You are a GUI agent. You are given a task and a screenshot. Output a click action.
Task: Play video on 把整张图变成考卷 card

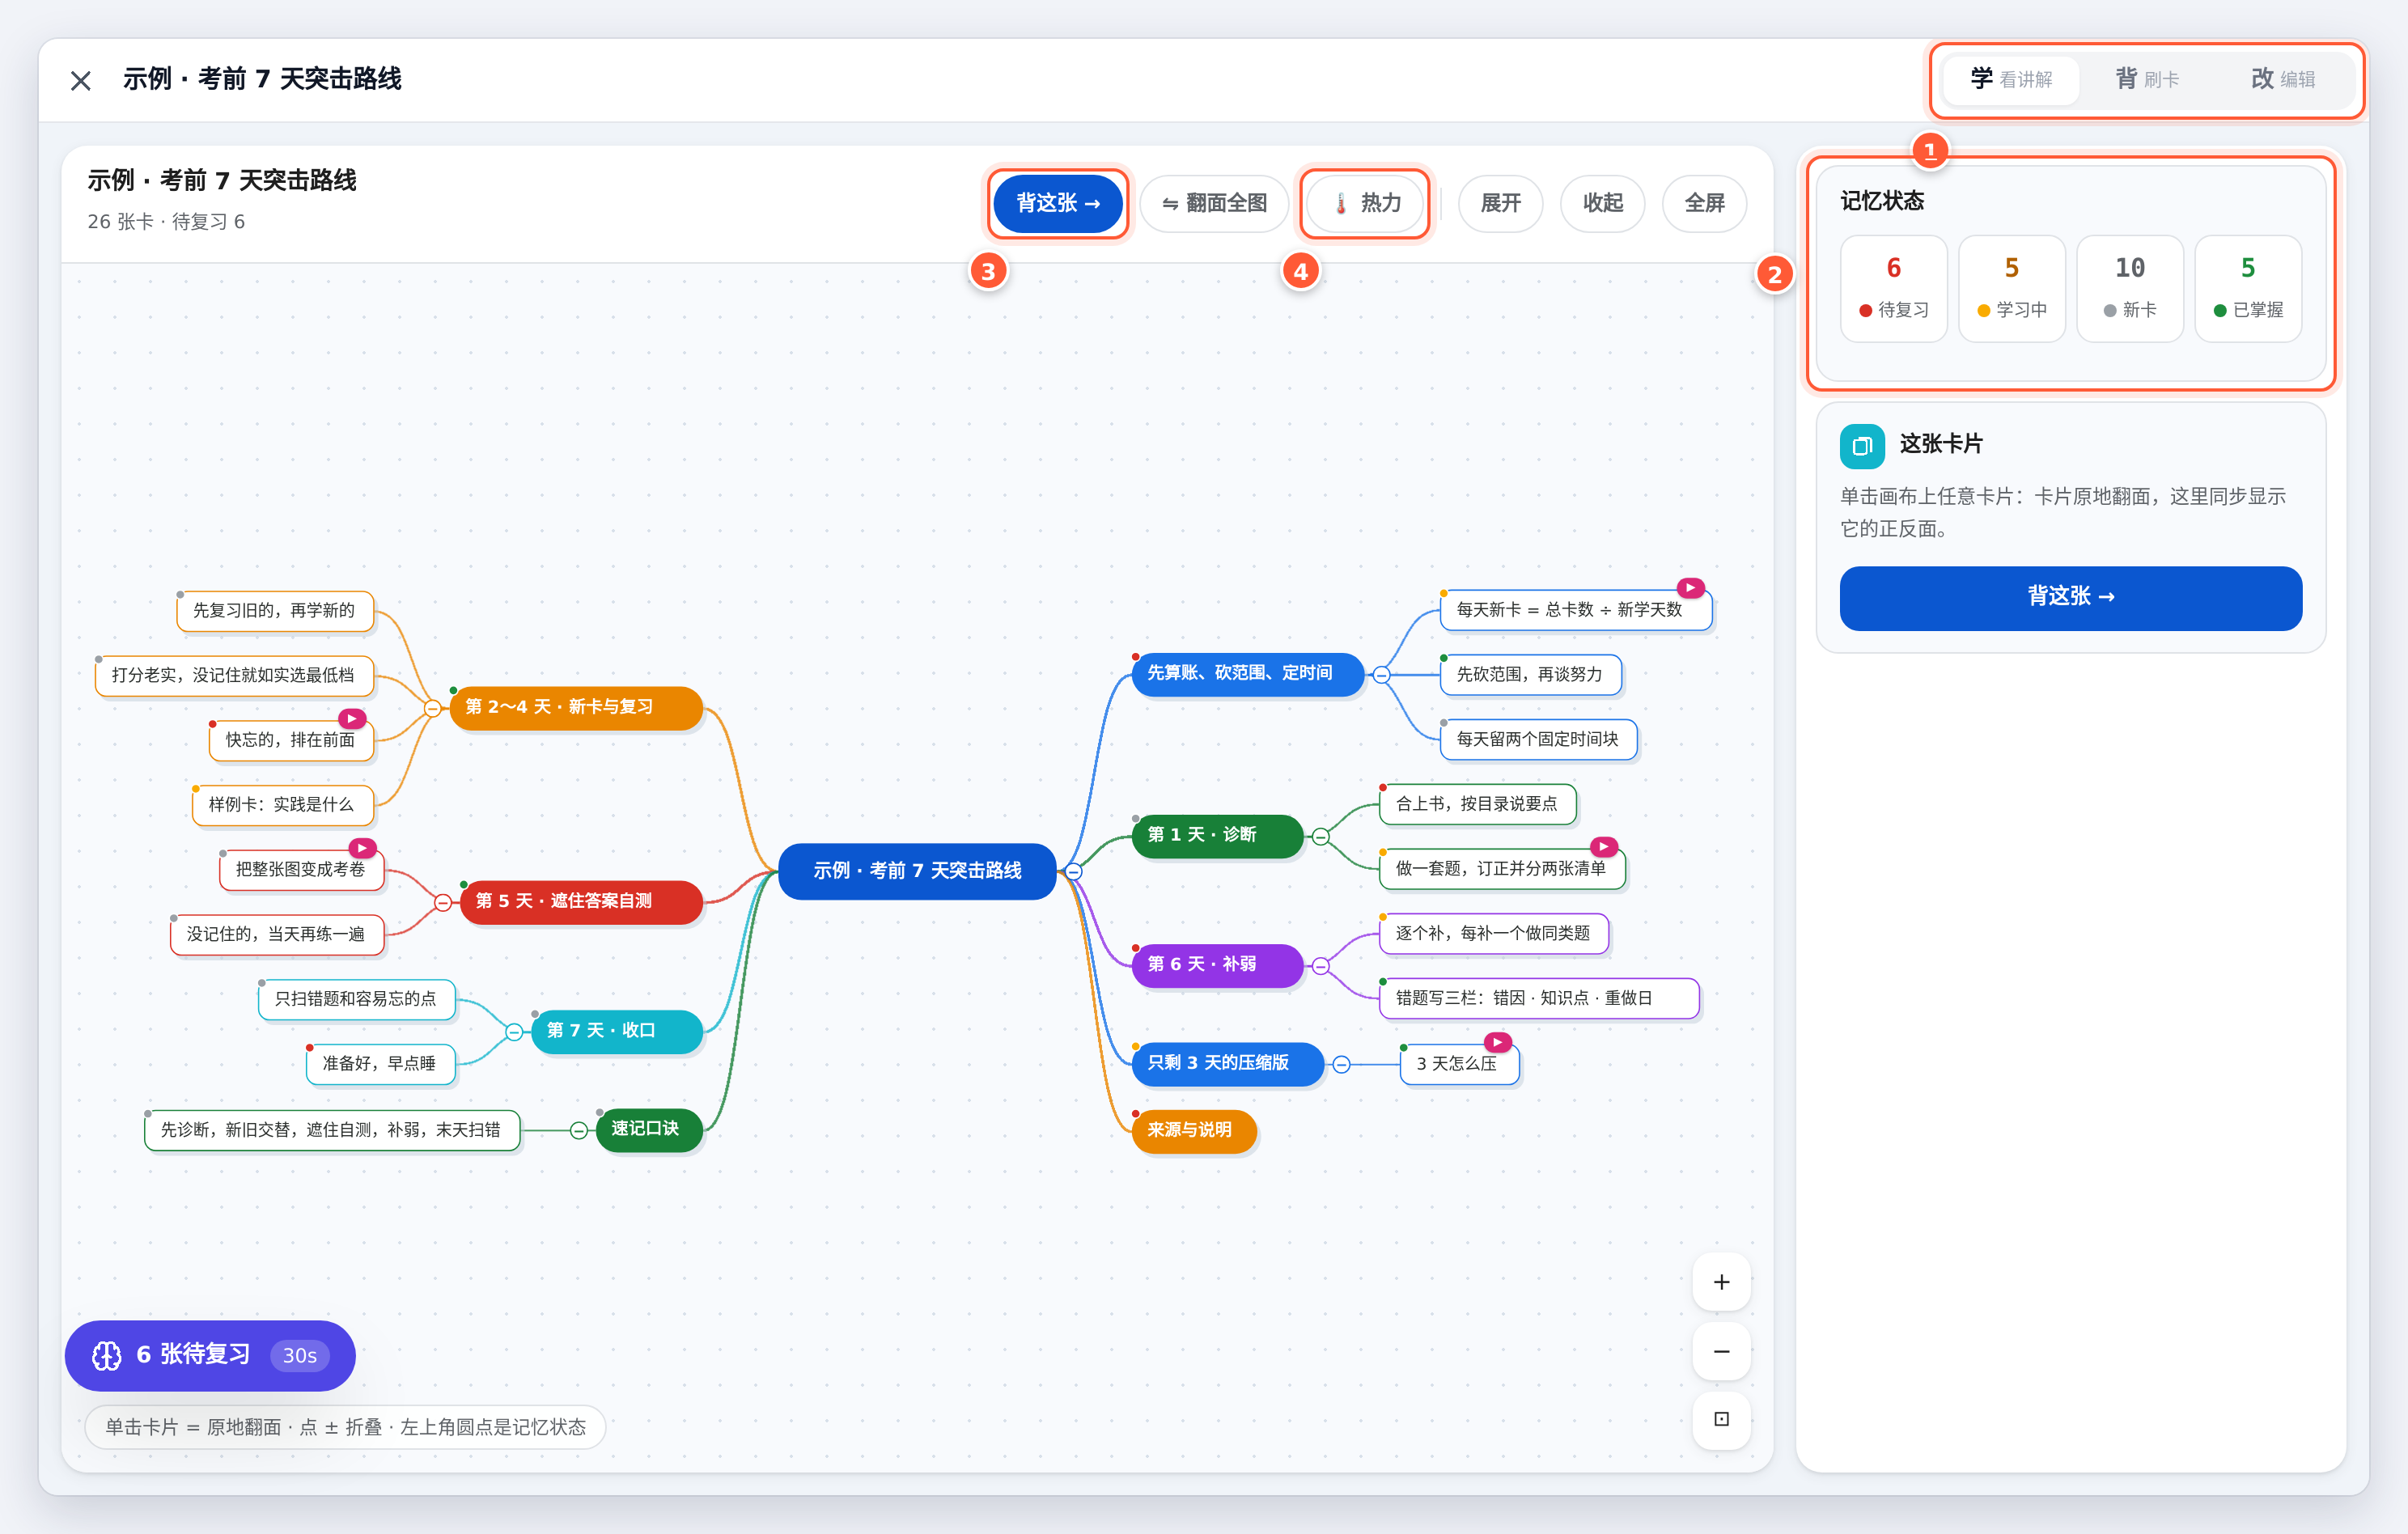[x=362, y=848]
